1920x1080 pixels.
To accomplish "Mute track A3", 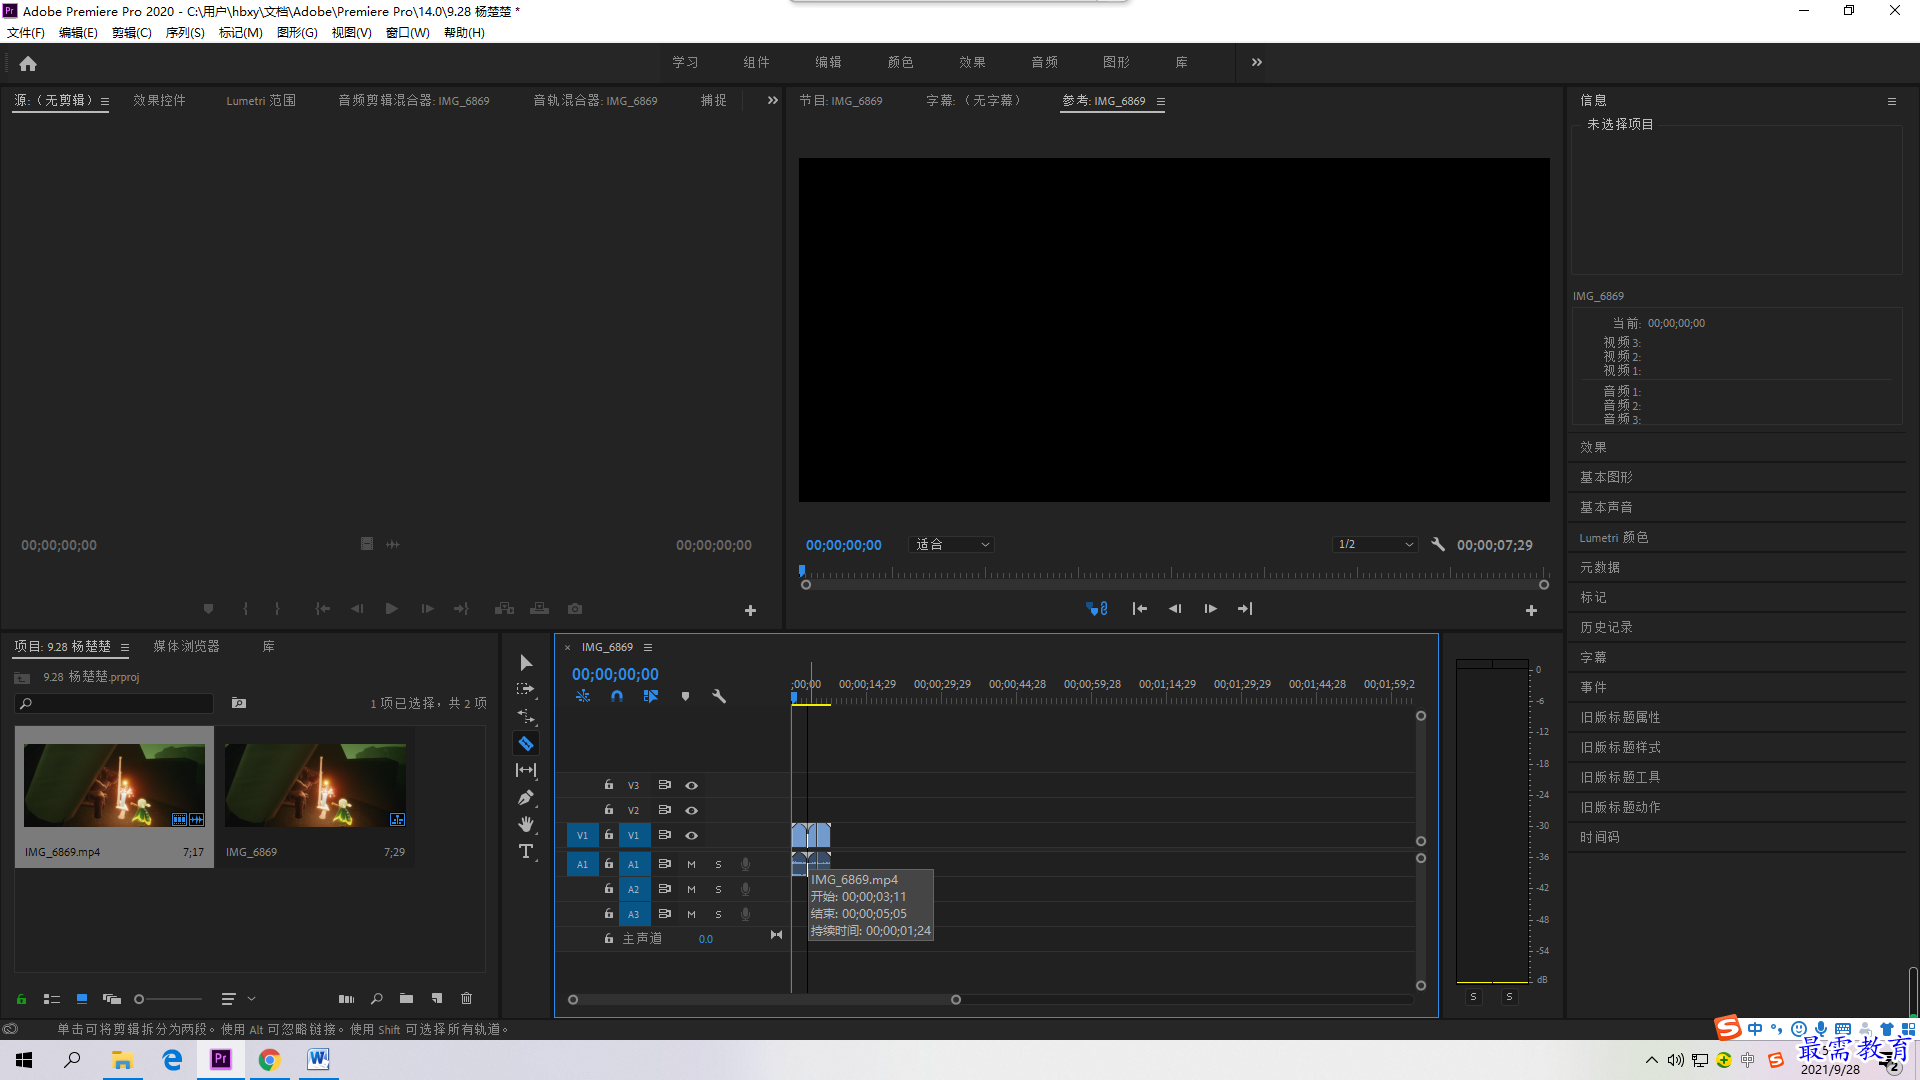I will pos(691,914).
